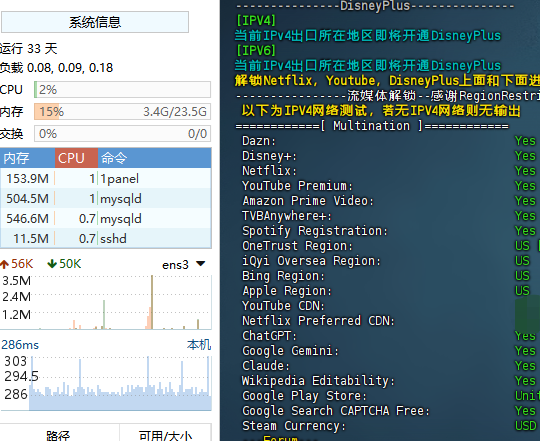
Task: Click the Bing Region: terminal line
Action: click(x=283, y=276)
